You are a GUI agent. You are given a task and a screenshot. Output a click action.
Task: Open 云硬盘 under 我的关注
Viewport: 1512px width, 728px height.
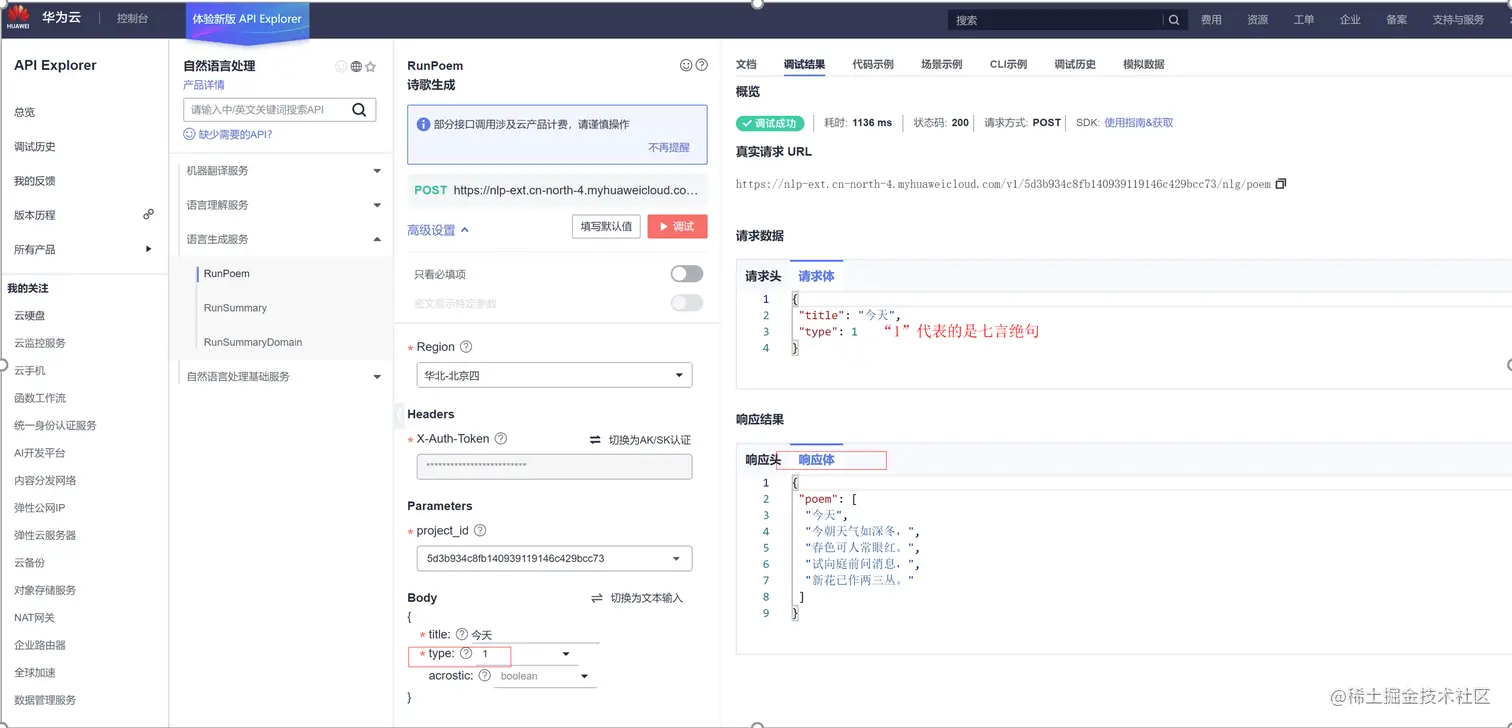(x=30, y=315)
